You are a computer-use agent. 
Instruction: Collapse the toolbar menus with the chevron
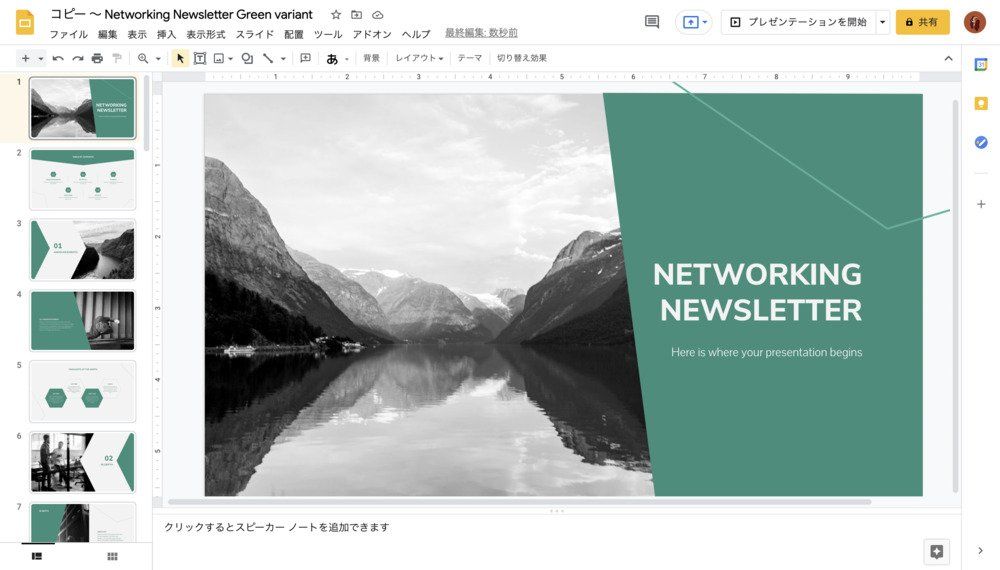948,58
